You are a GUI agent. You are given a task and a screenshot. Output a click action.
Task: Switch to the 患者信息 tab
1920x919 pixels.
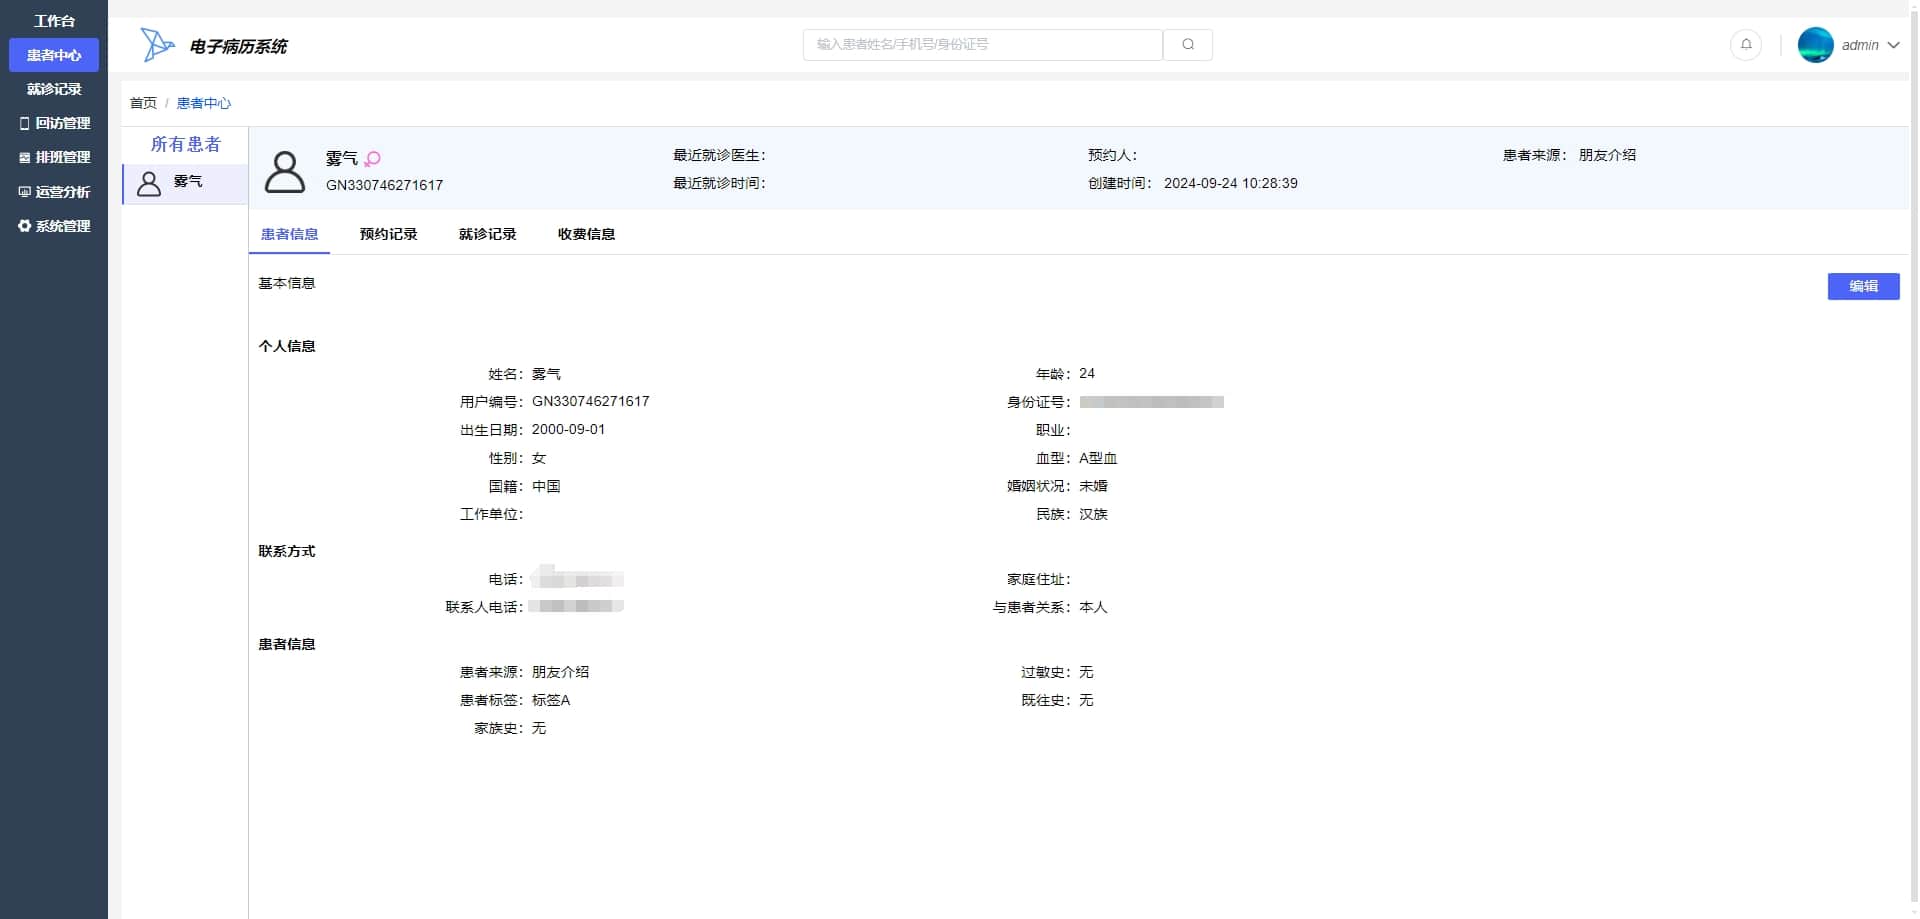click(x=289, y=234)
